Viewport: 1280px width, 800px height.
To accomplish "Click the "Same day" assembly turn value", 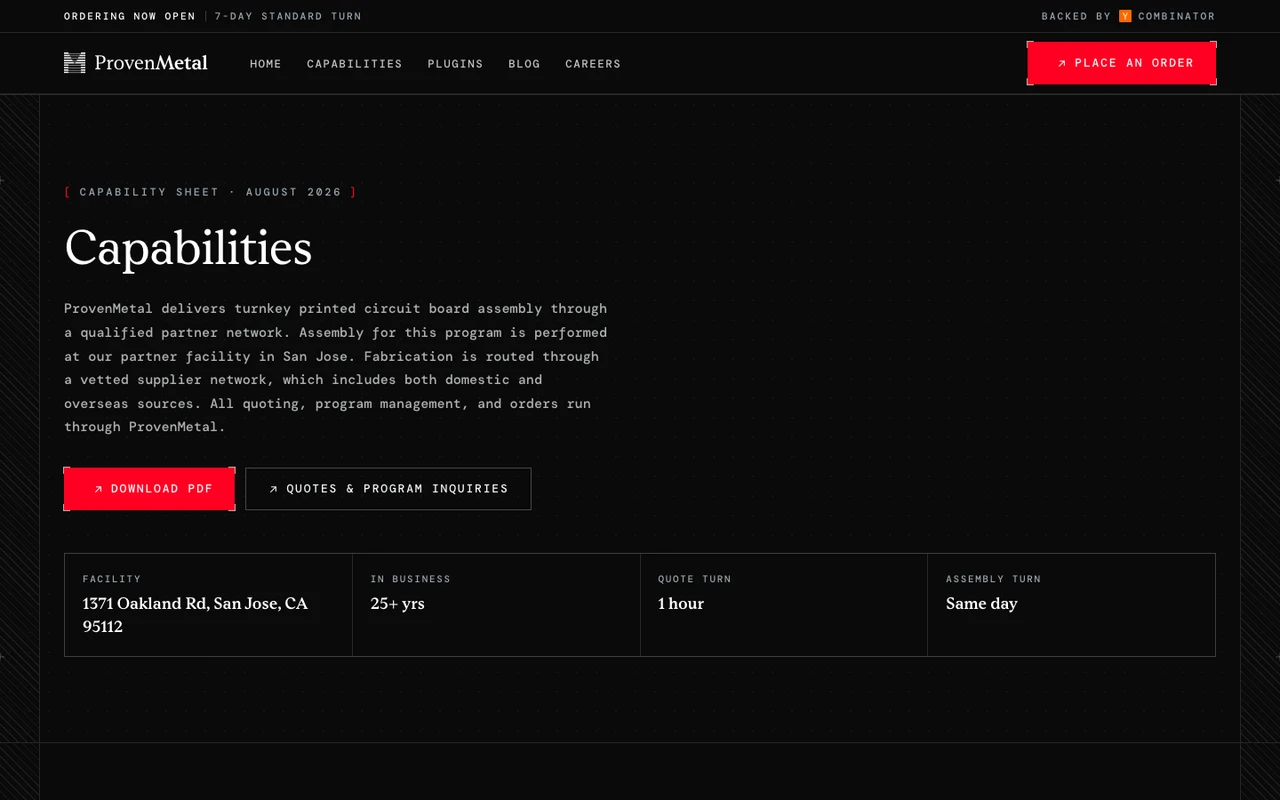I will pyautogui.click(x=982, y=604).
